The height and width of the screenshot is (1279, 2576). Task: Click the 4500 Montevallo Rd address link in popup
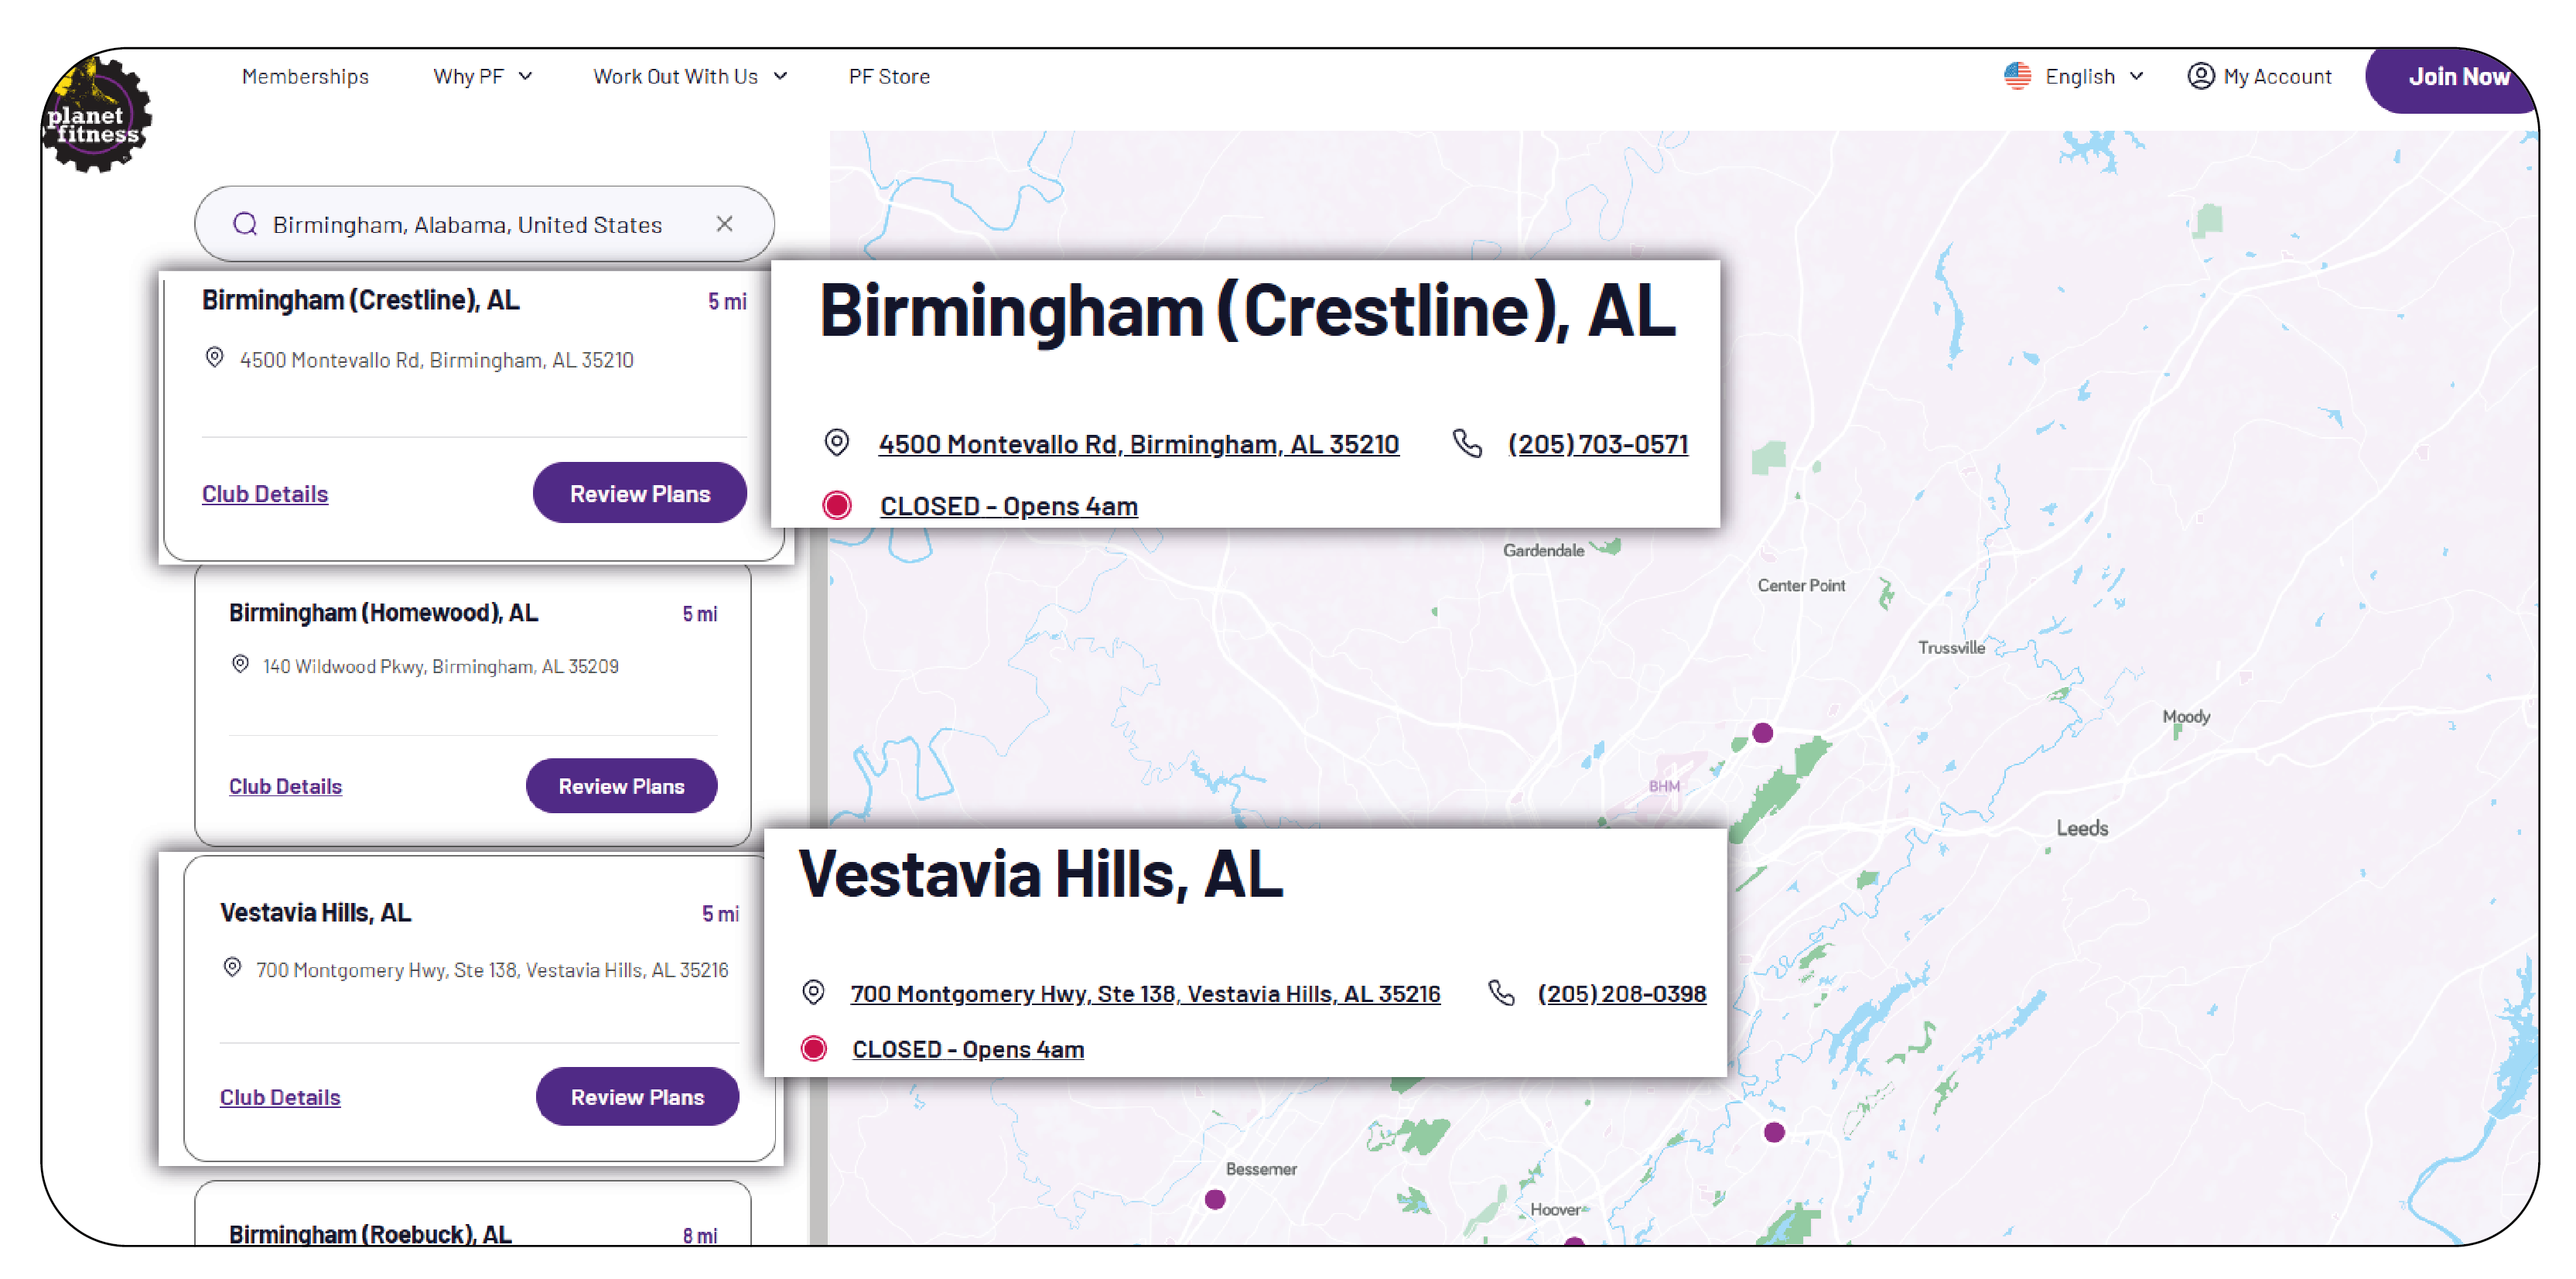1139,444
